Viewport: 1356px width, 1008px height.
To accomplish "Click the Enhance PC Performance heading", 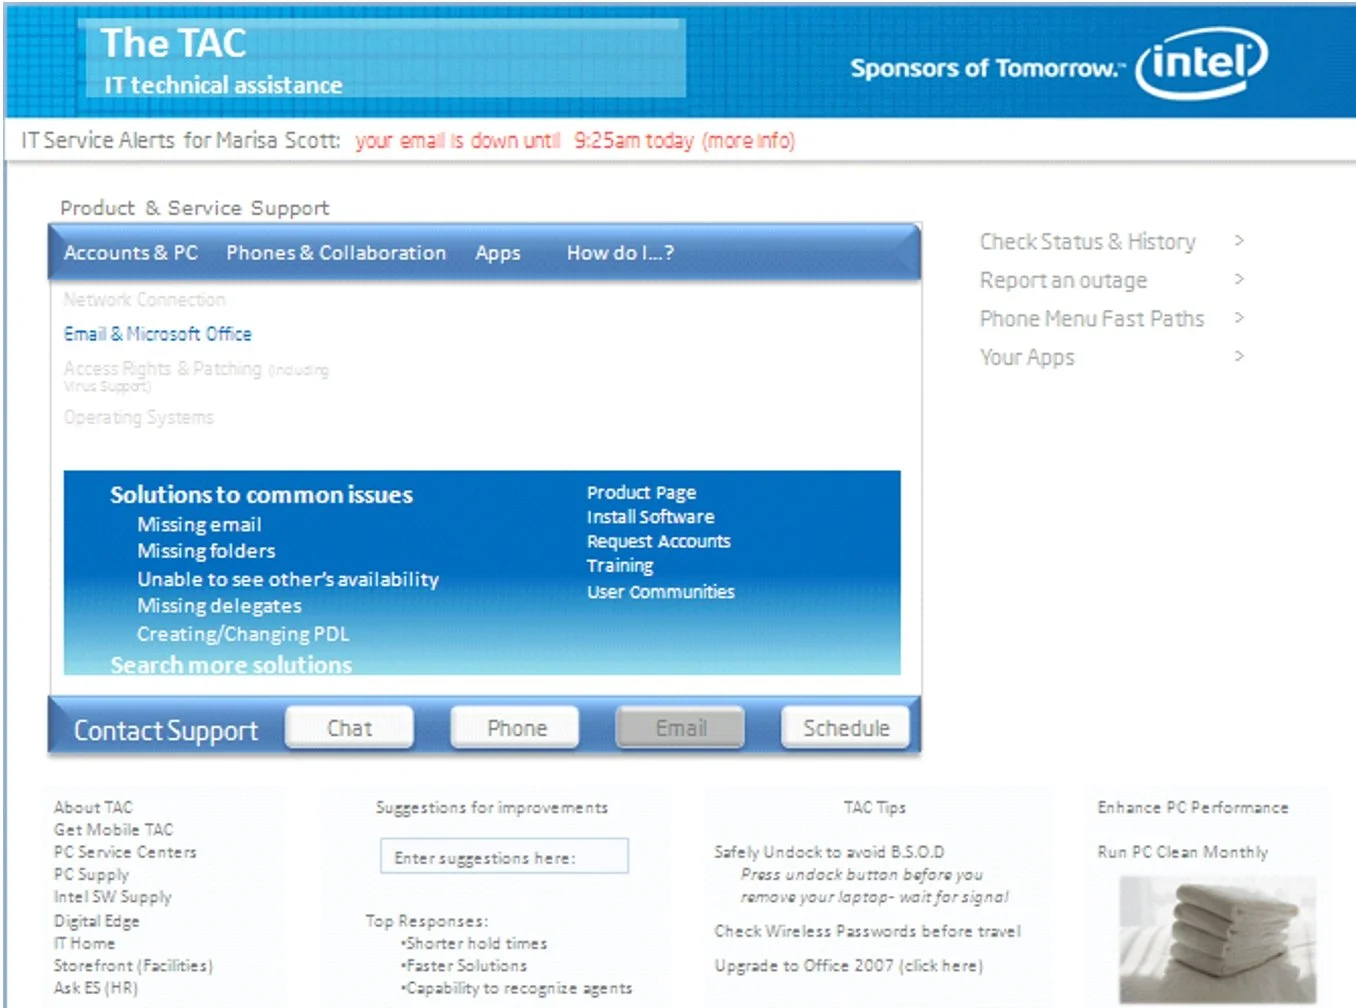I will [x=1193, y=807].
